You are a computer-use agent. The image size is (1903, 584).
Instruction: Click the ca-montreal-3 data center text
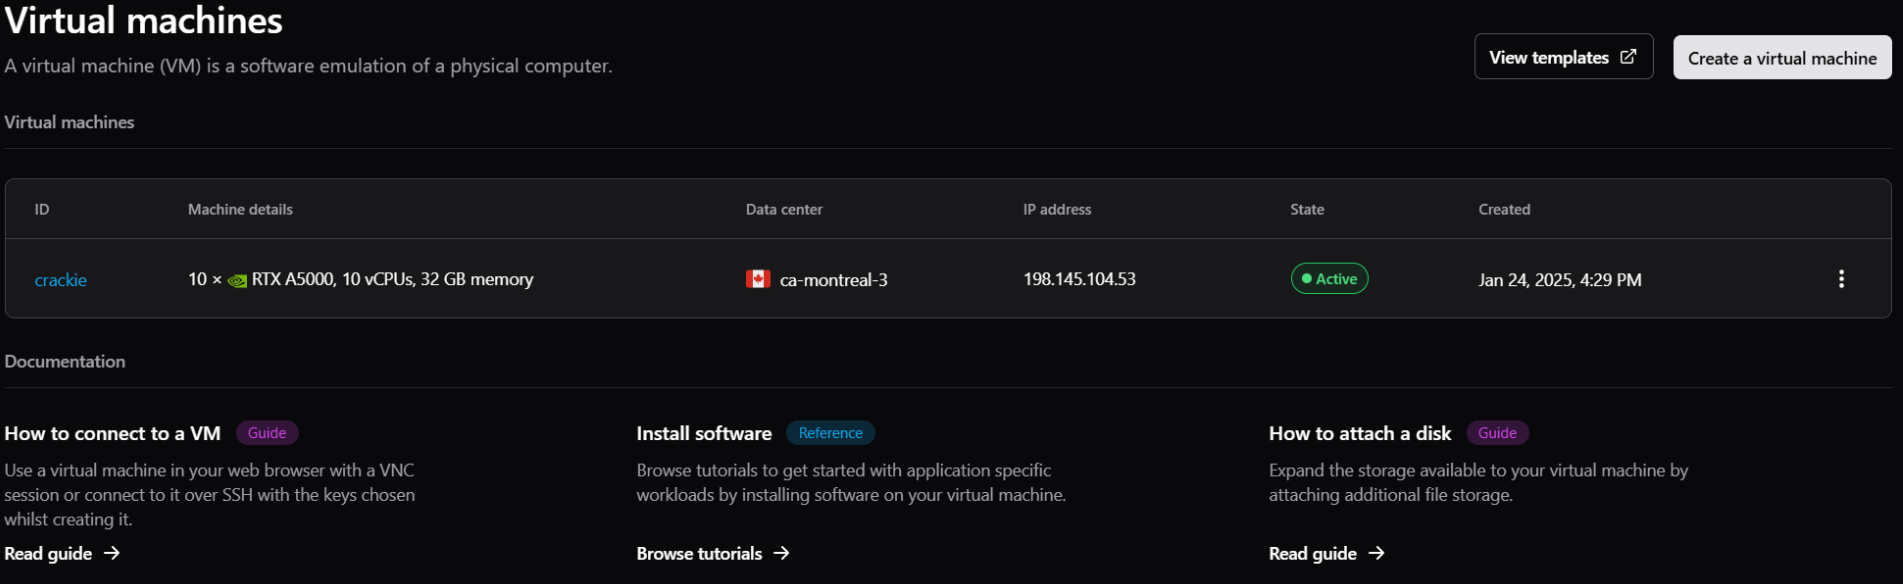click(x=833, y=280)
